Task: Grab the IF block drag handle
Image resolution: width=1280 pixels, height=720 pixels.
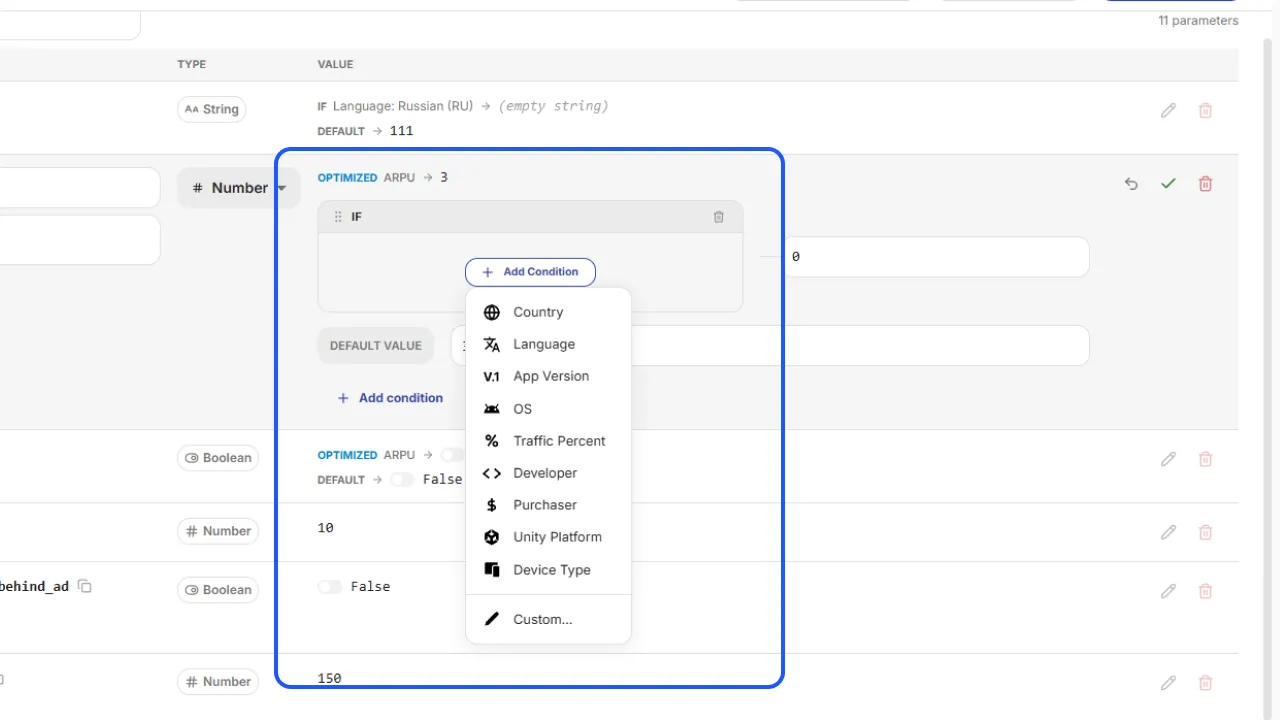Action: tap(338, 217)
